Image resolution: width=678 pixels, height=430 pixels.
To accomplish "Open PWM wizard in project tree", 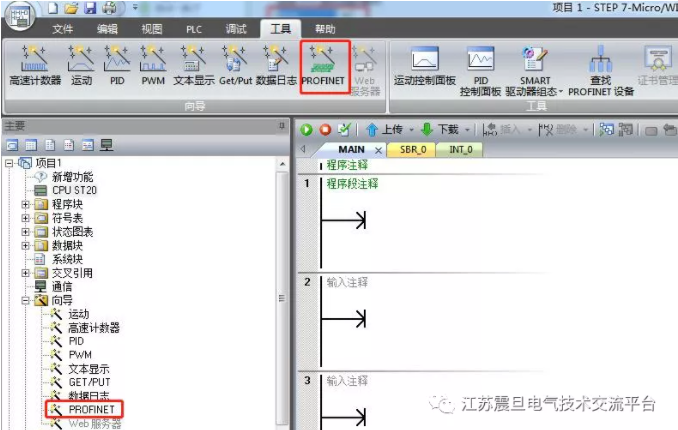I will click(x=71, y=355).
